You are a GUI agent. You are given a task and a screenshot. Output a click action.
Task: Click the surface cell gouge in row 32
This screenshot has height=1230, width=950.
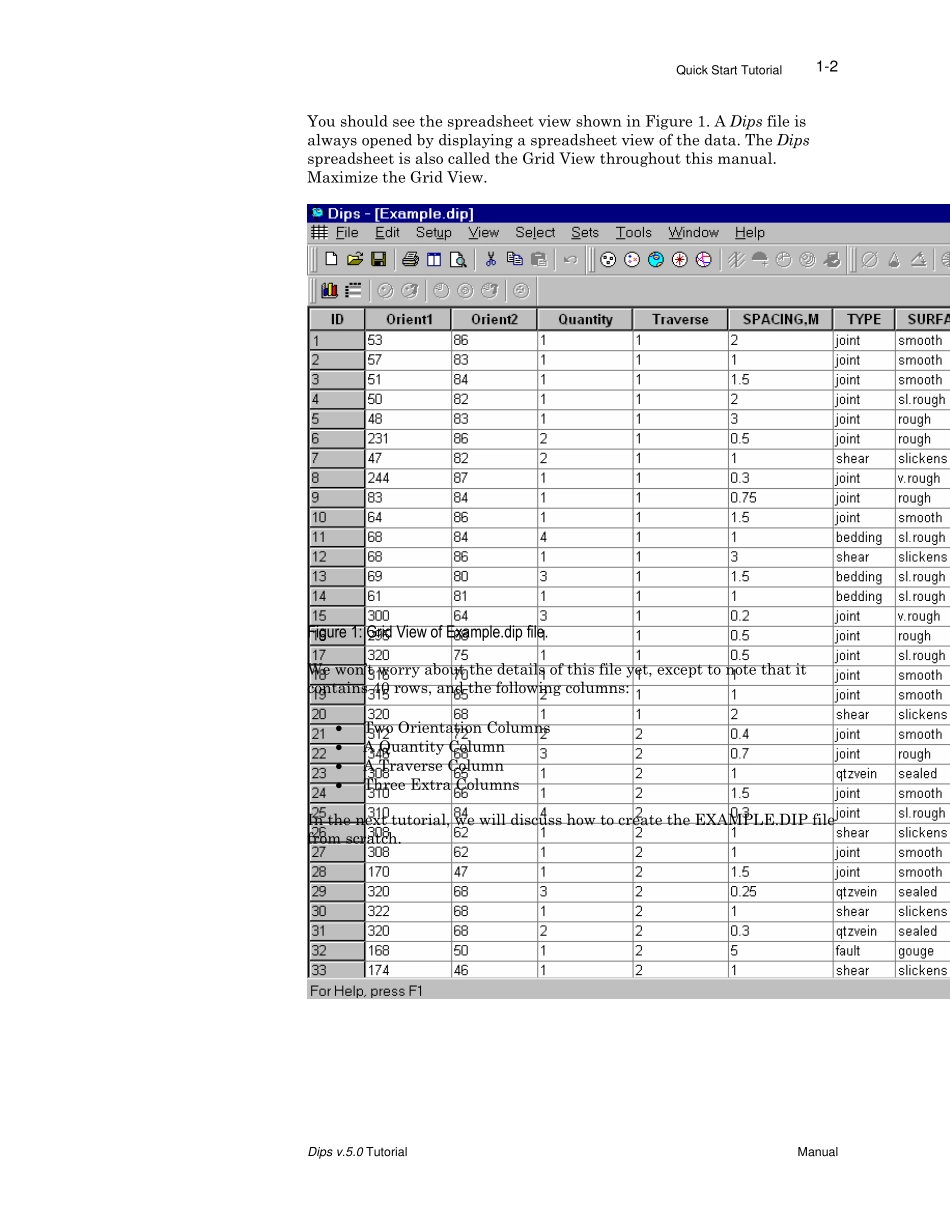[922, 951]
